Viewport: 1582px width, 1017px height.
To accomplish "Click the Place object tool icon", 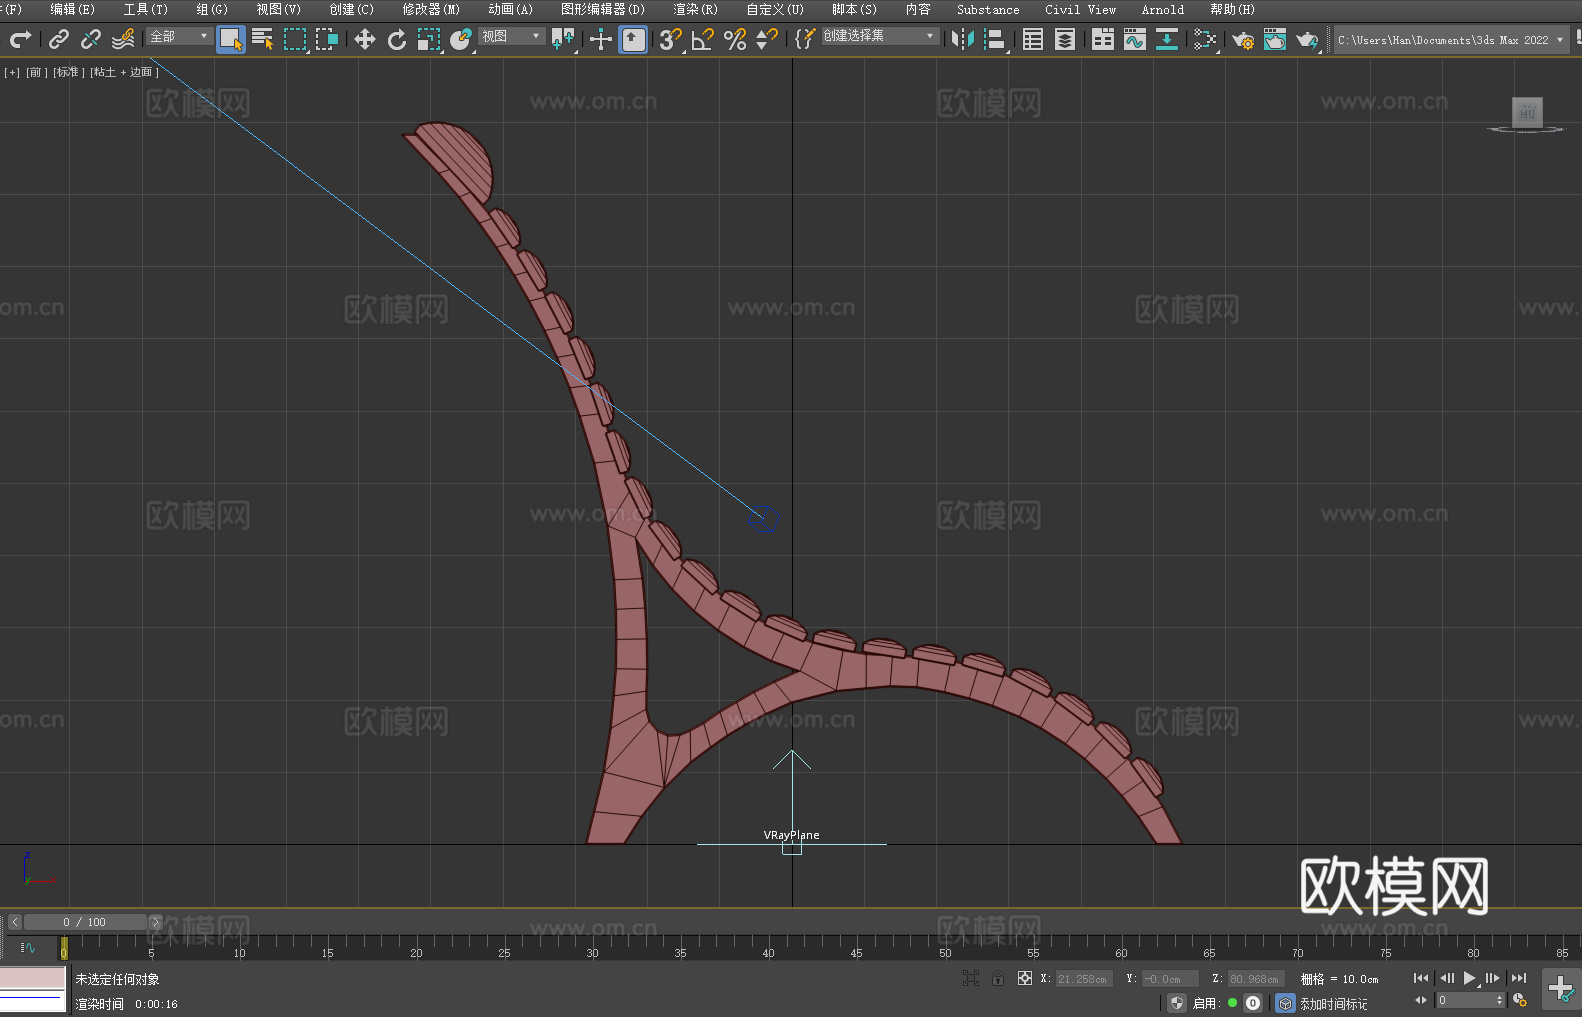I will (x=461, y=39).
